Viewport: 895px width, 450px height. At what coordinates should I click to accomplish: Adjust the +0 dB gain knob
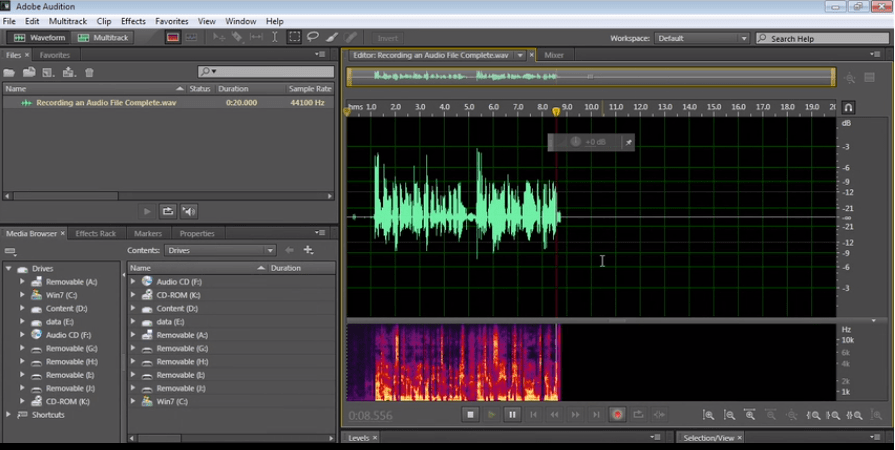point(575,142)
